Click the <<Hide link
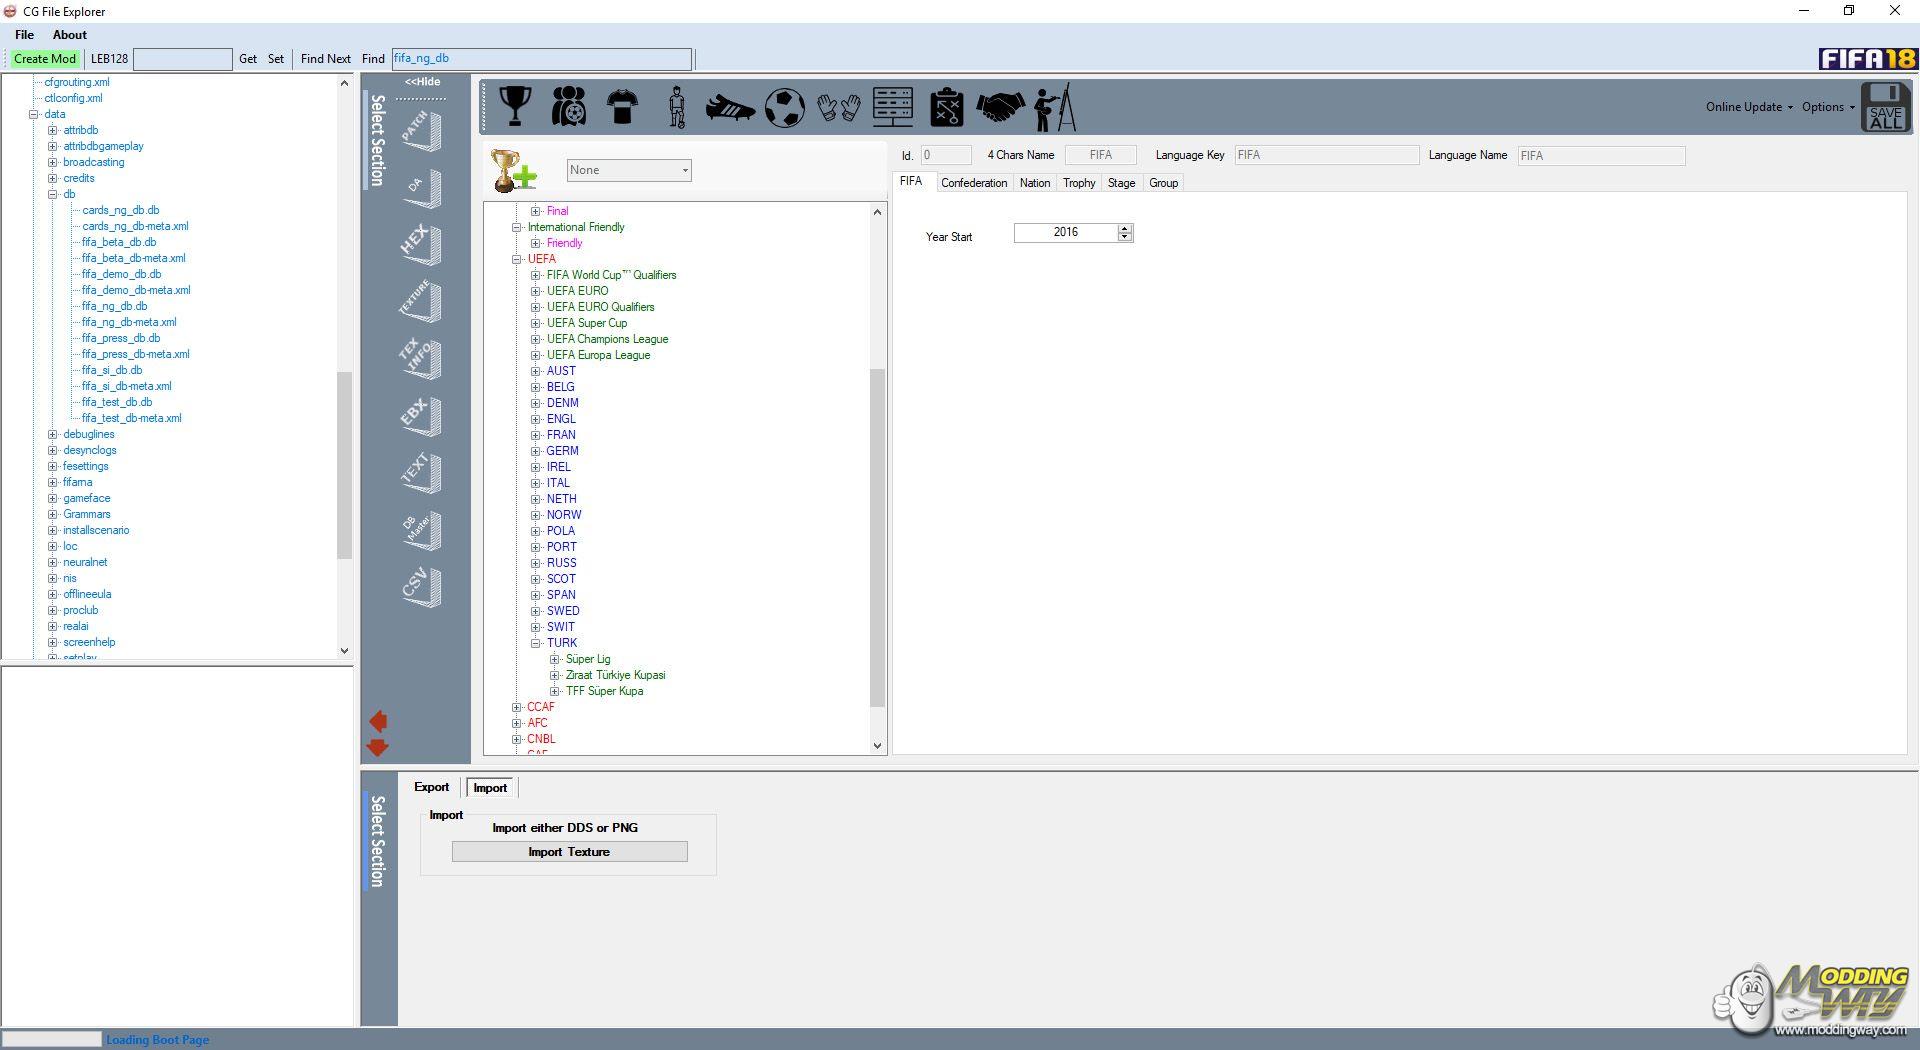The width and height of the screenshot is (1920, 1050). tap(422, 82)
